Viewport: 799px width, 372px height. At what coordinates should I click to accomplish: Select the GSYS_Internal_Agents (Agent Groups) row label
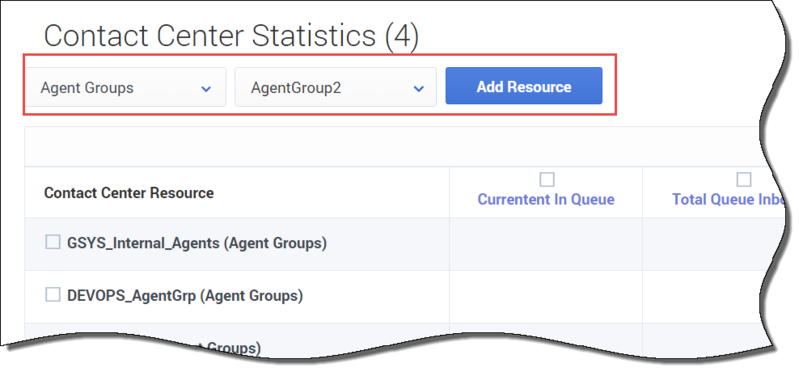point(197,243)
